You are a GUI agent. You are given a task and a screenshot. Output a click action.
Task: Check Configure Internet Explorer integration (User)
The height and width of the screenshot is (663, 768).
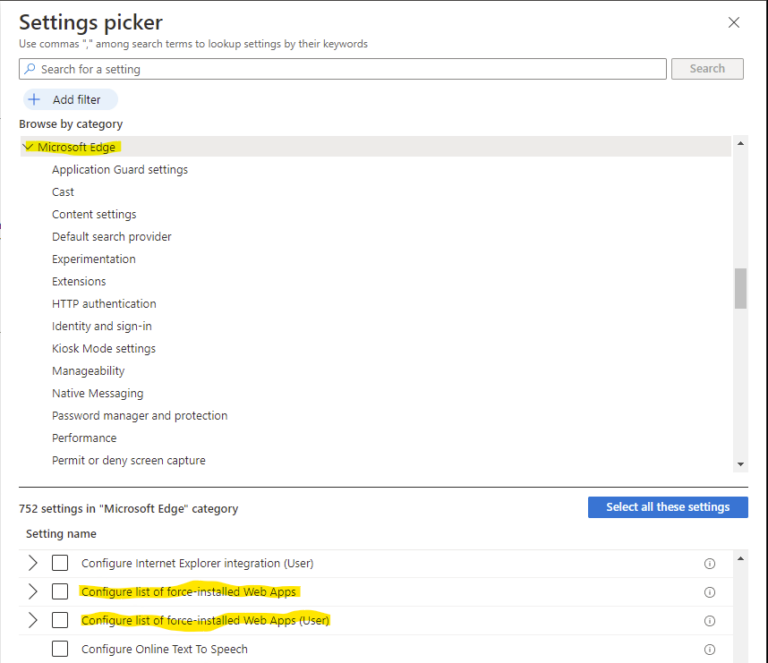click(60, 563)
